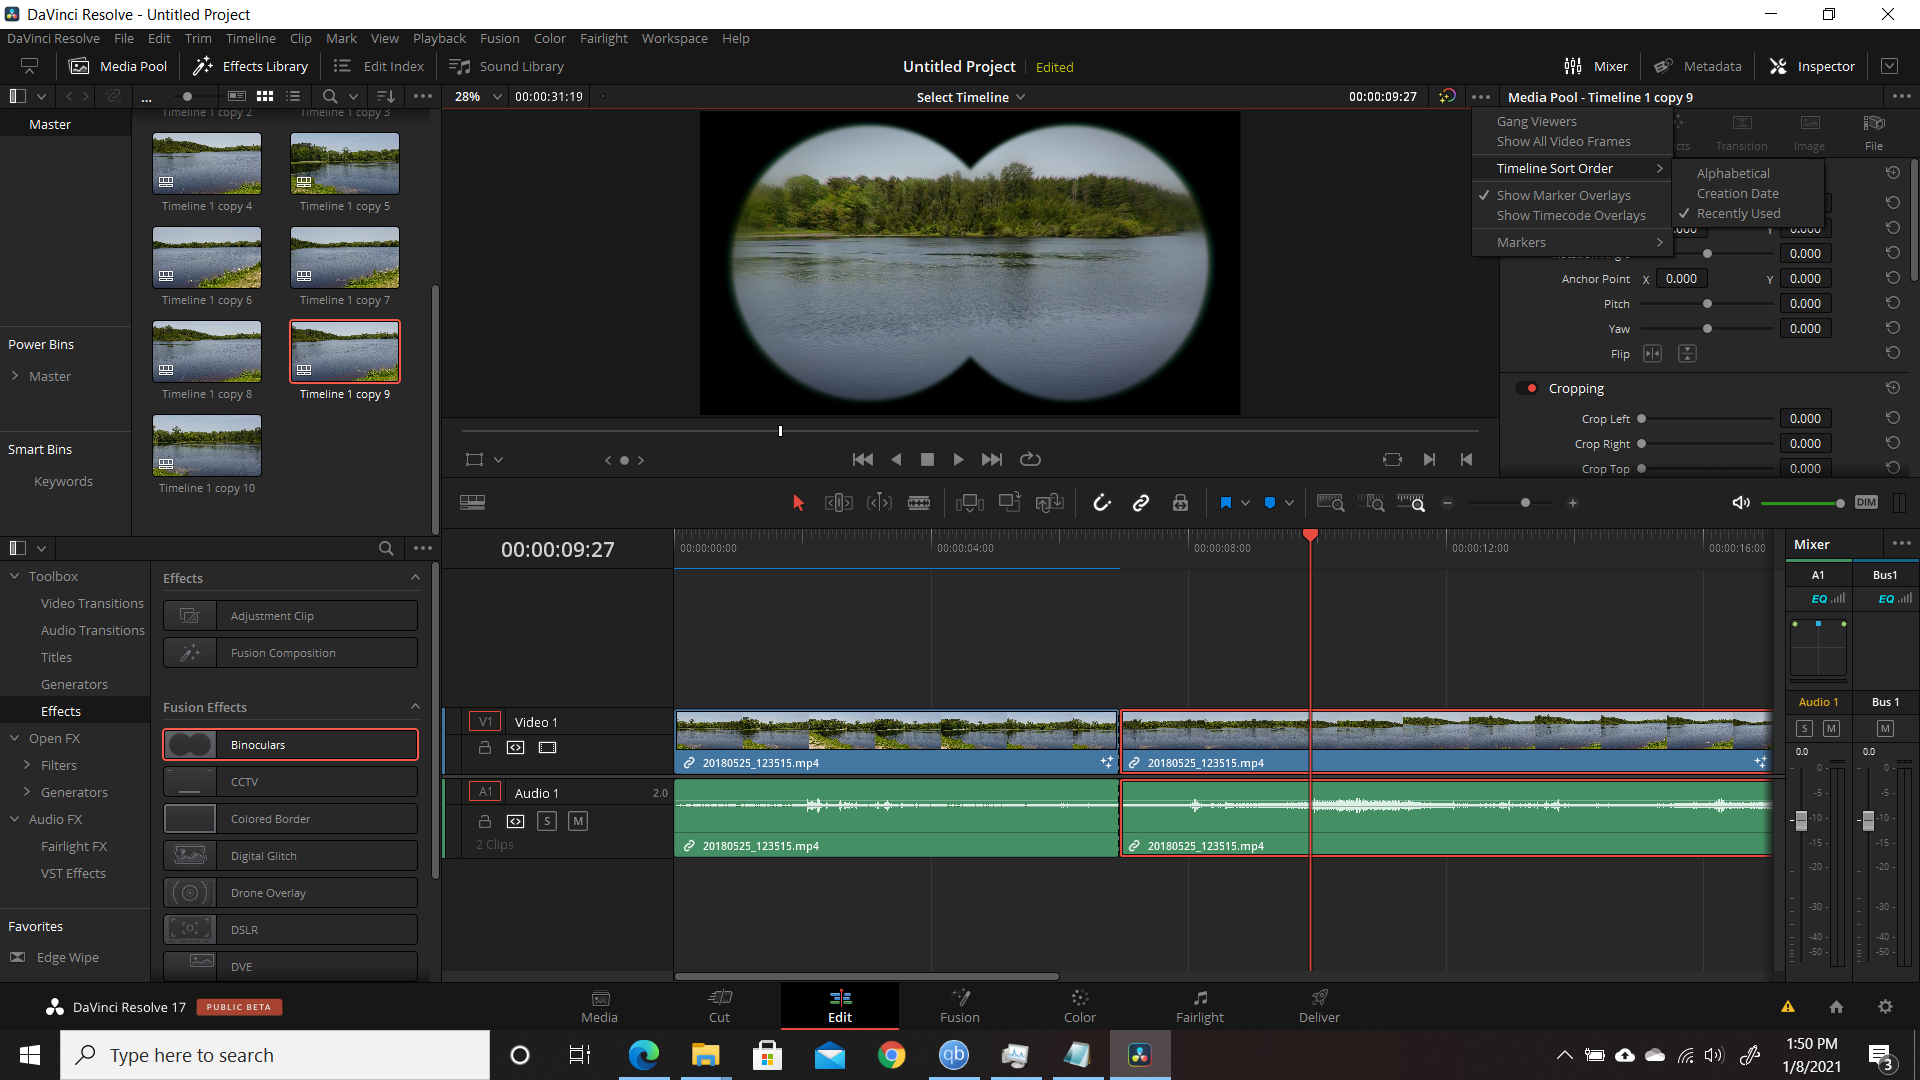This screenshot has width=1920, height=1080.
Task: Open the Mixer panel
Action: pyautogui.click(x=1595, y=66)
